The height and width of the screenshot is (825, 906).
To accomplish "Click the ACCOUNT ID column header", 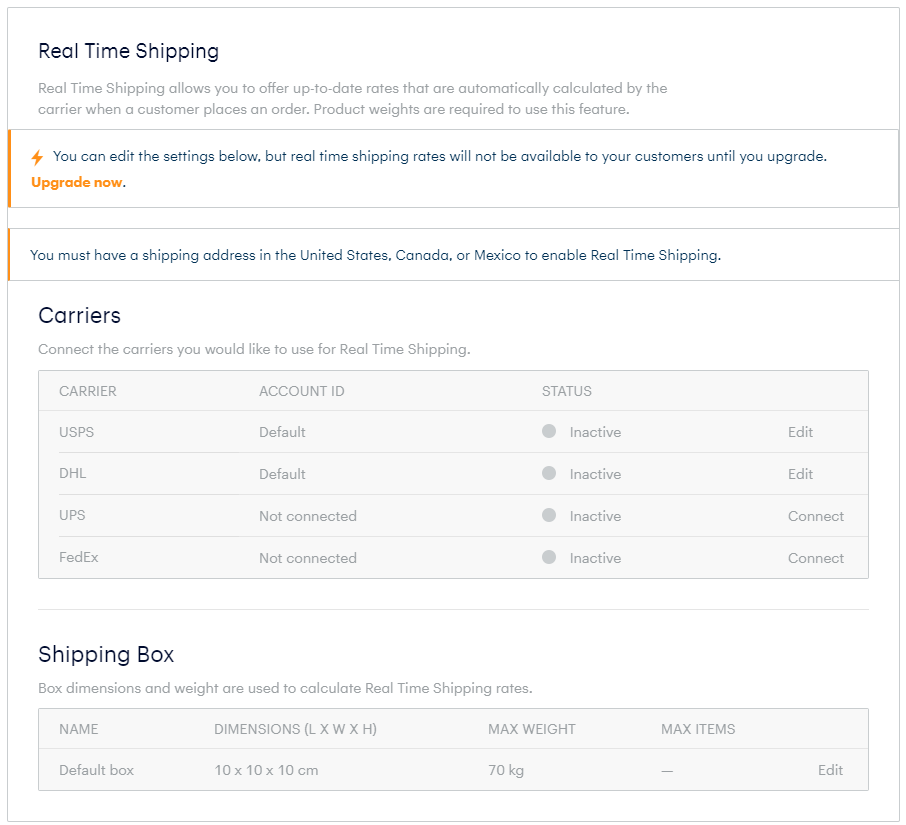I will click(x=302, y=391).
